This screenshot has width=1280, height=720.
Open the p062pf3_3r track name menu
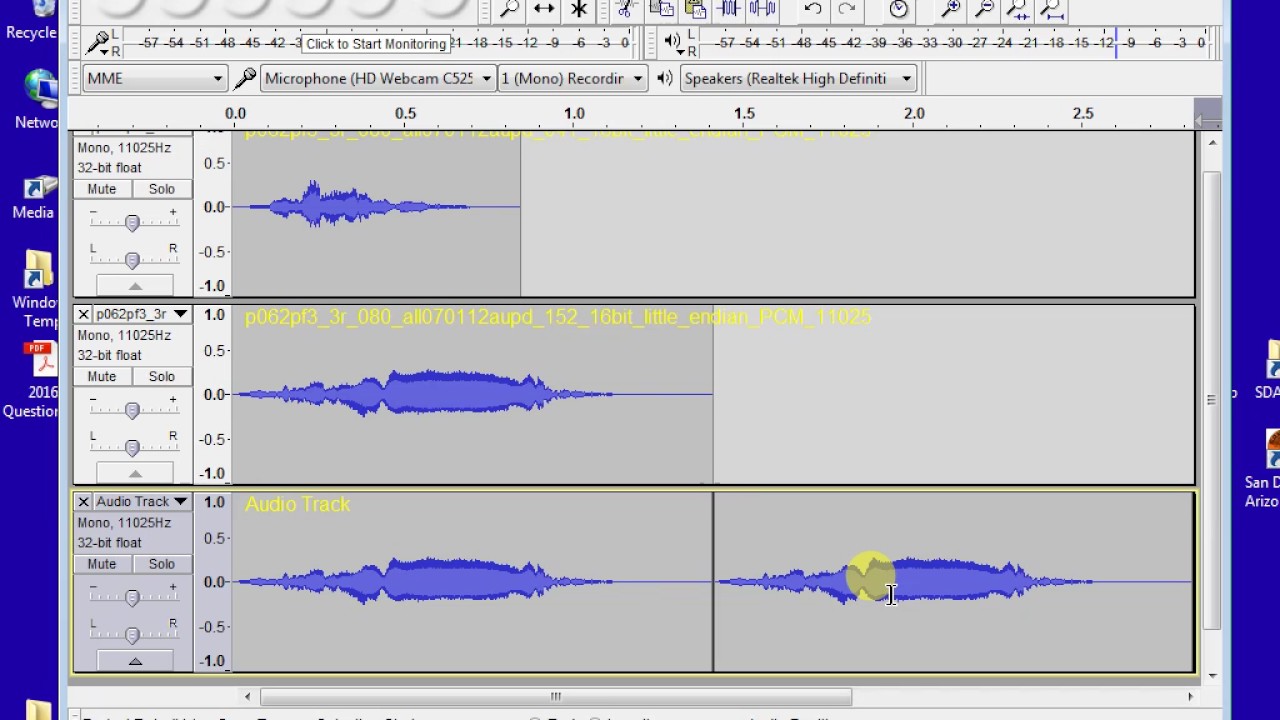(x=142, y=314)
